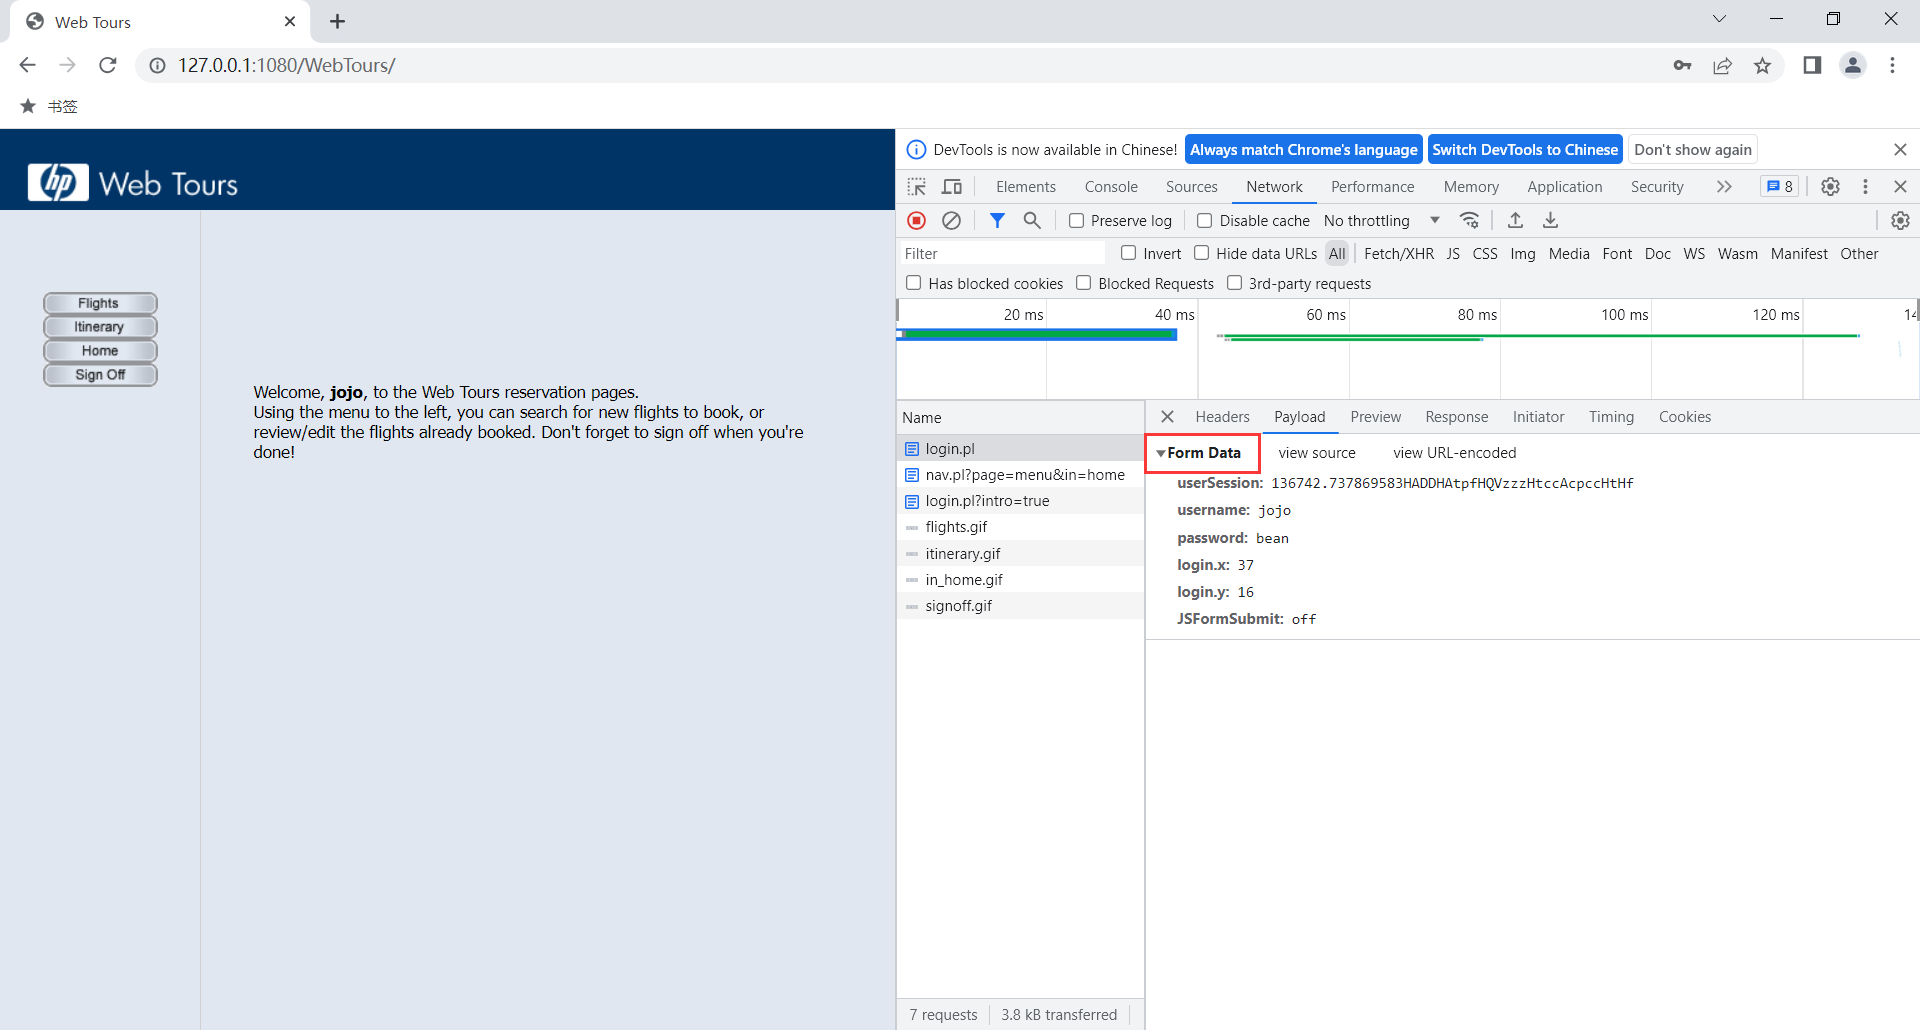
Task: Open DevTools settings gear icon
Action: [1830, 187]
